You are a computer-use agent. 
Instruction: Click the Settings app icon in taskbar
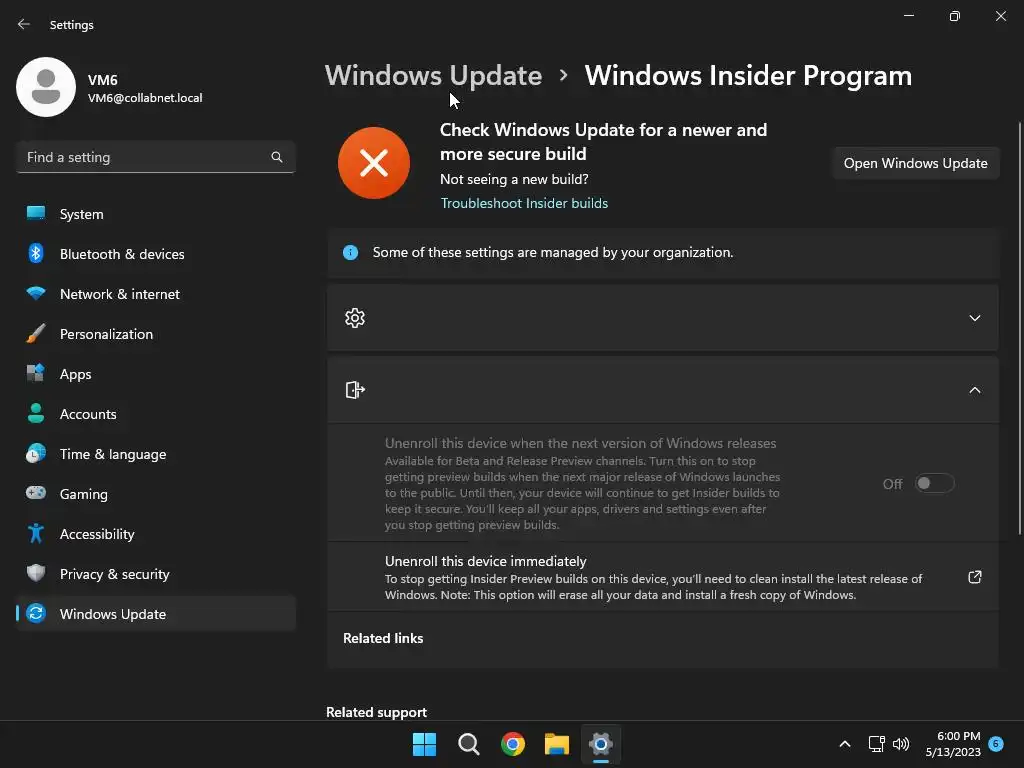click(x=601, y=744)
